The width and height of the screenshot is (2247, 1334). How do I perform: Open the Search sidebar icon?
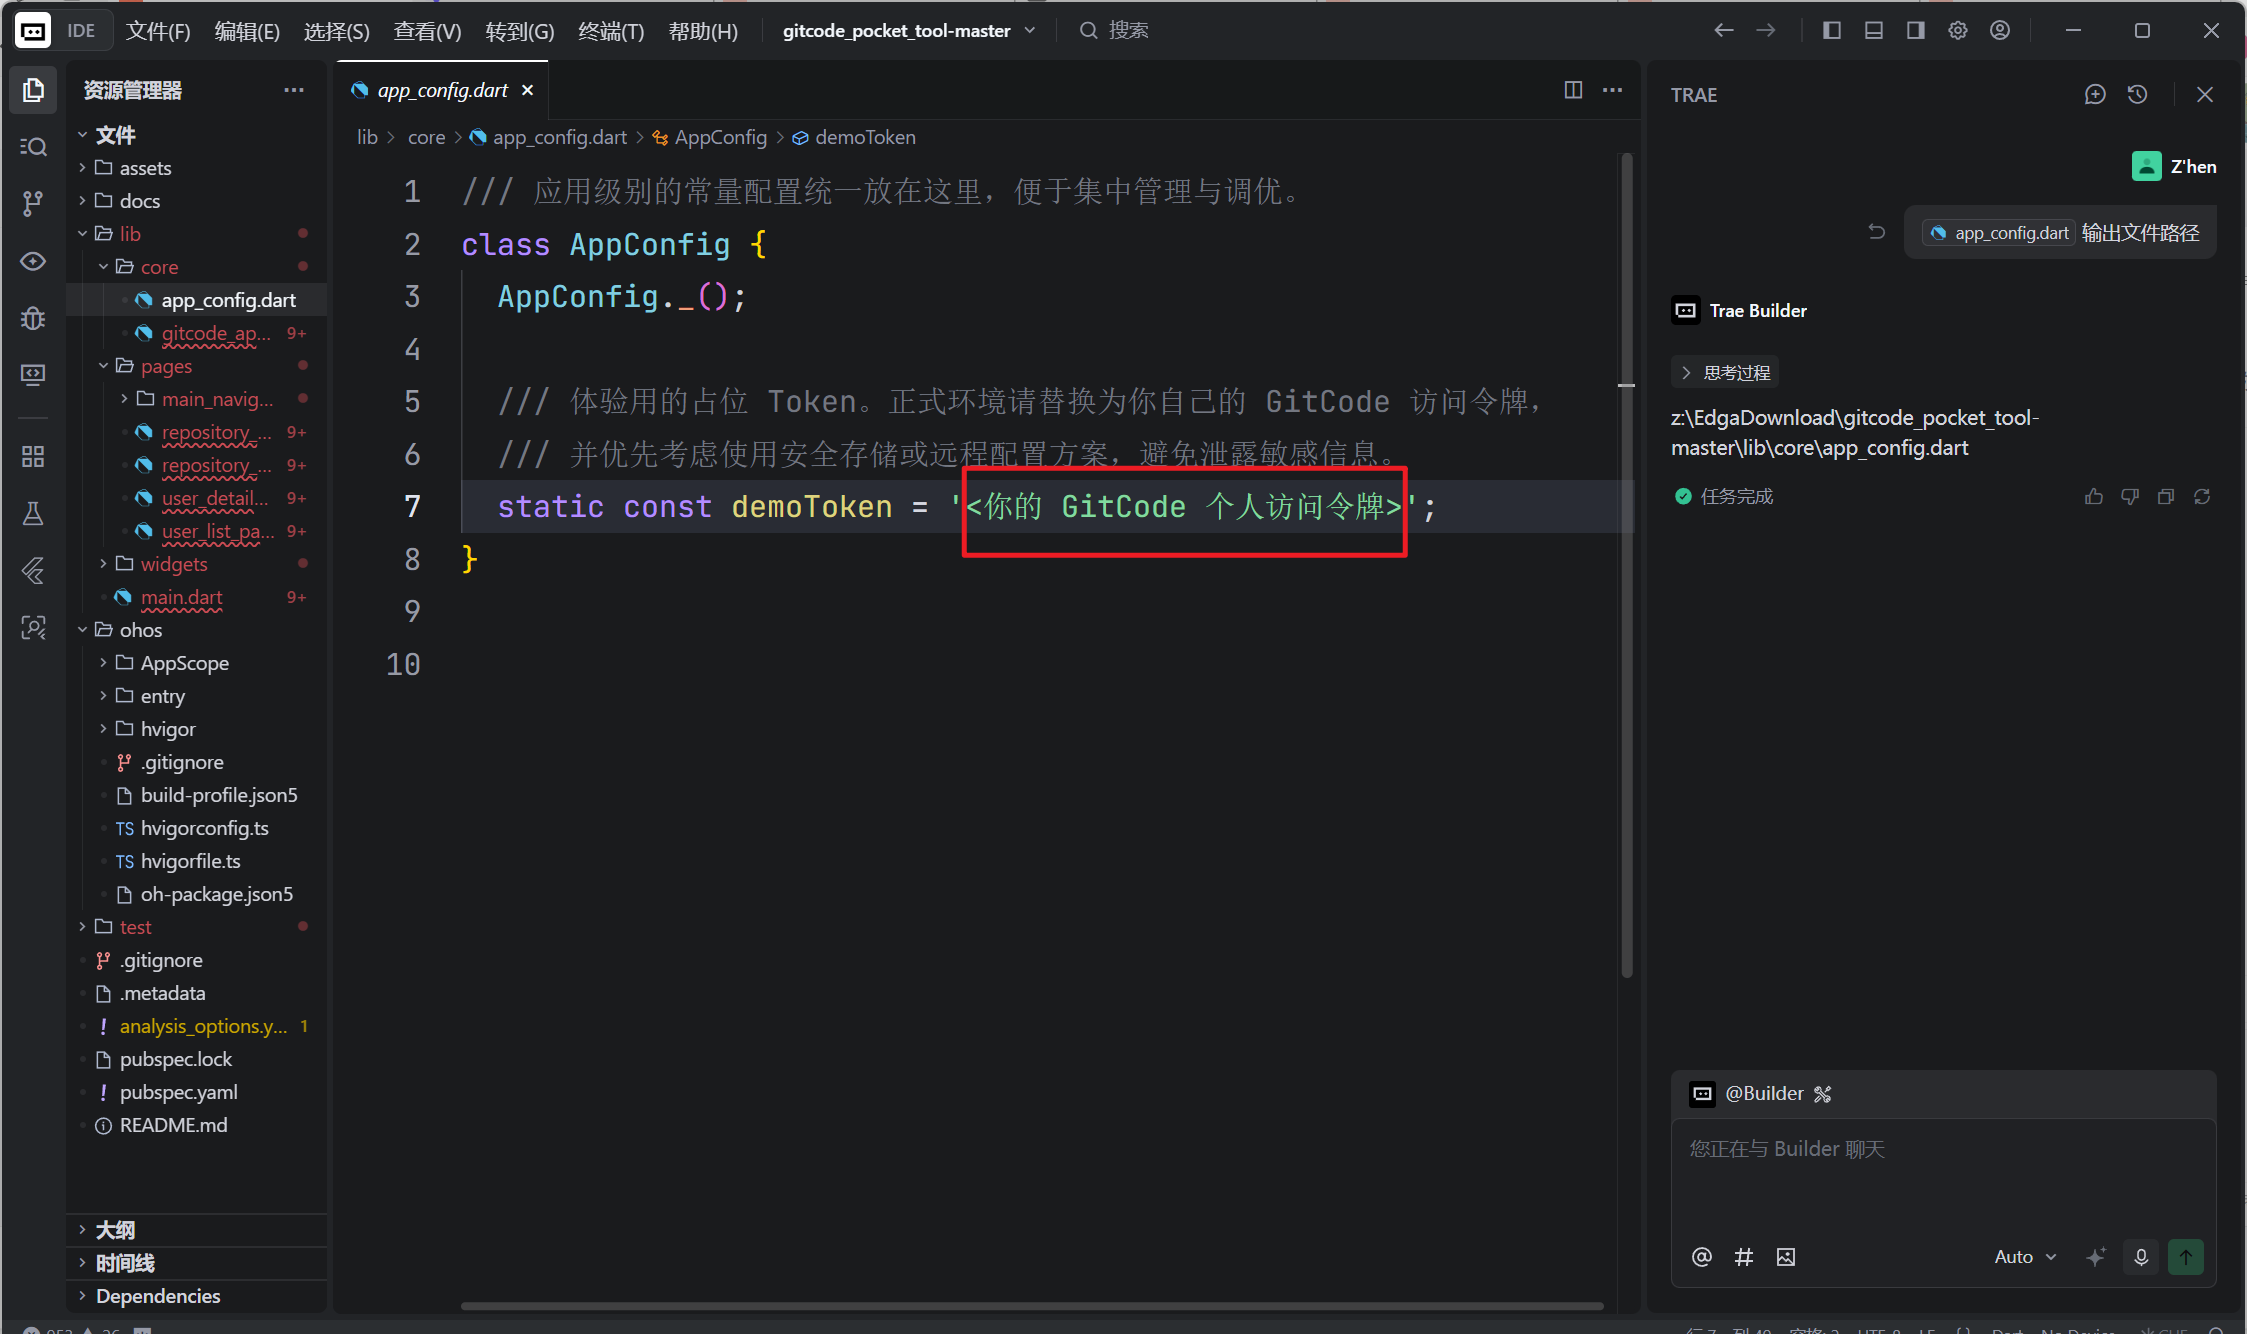33,147
